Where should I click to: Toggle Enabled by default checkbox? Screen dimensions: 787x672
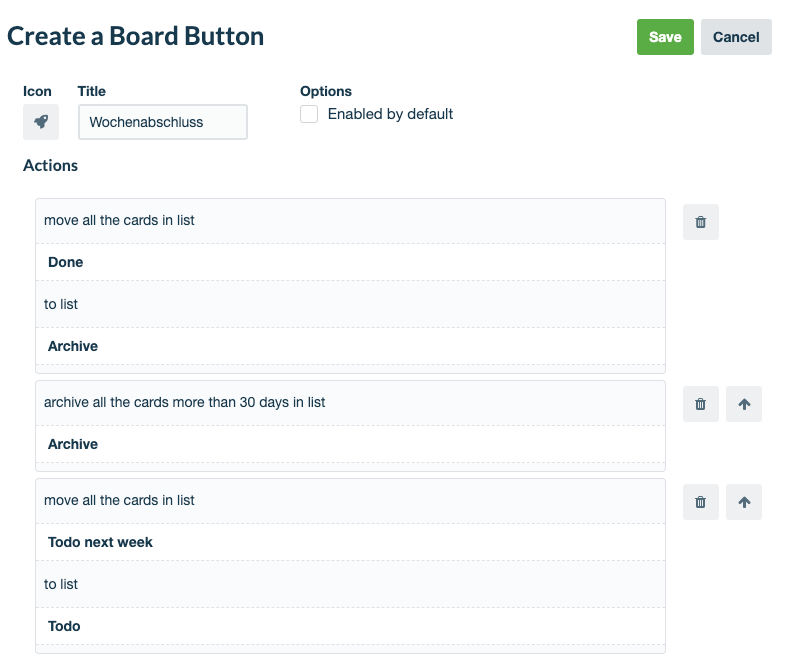pyautogui.click(x=309, y=114)
